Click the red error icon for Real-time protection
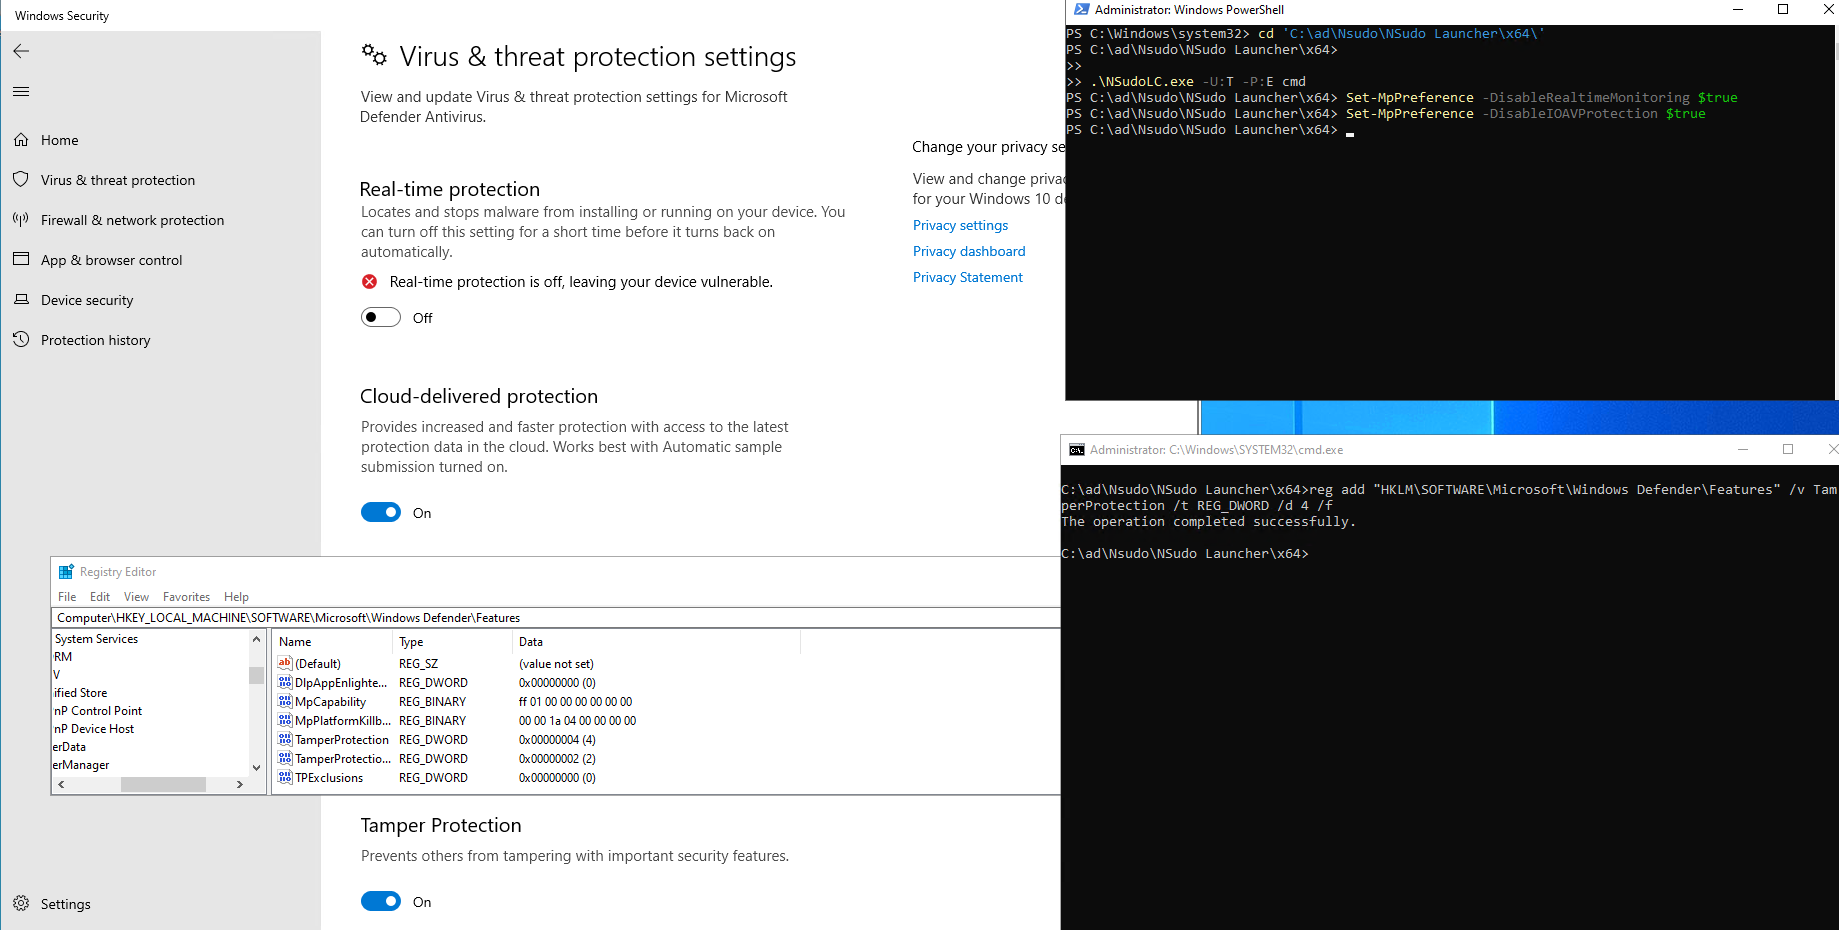 [x=370, y=282]
